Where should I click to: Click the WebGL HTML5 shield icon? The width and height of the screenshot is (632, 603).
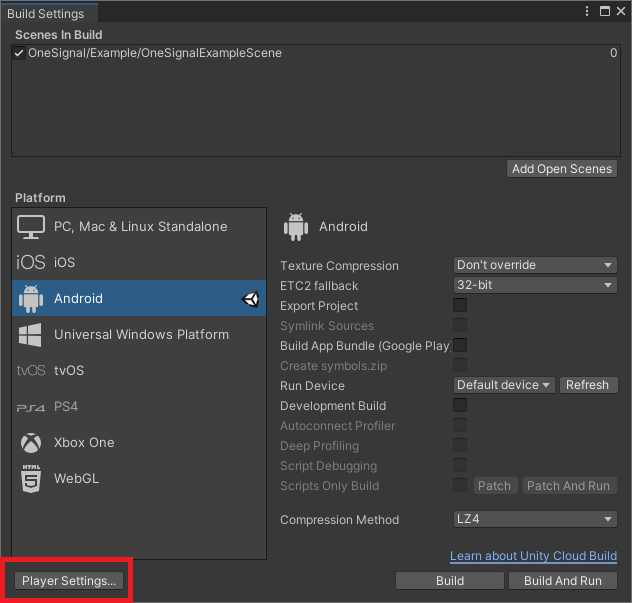[31, 478]
